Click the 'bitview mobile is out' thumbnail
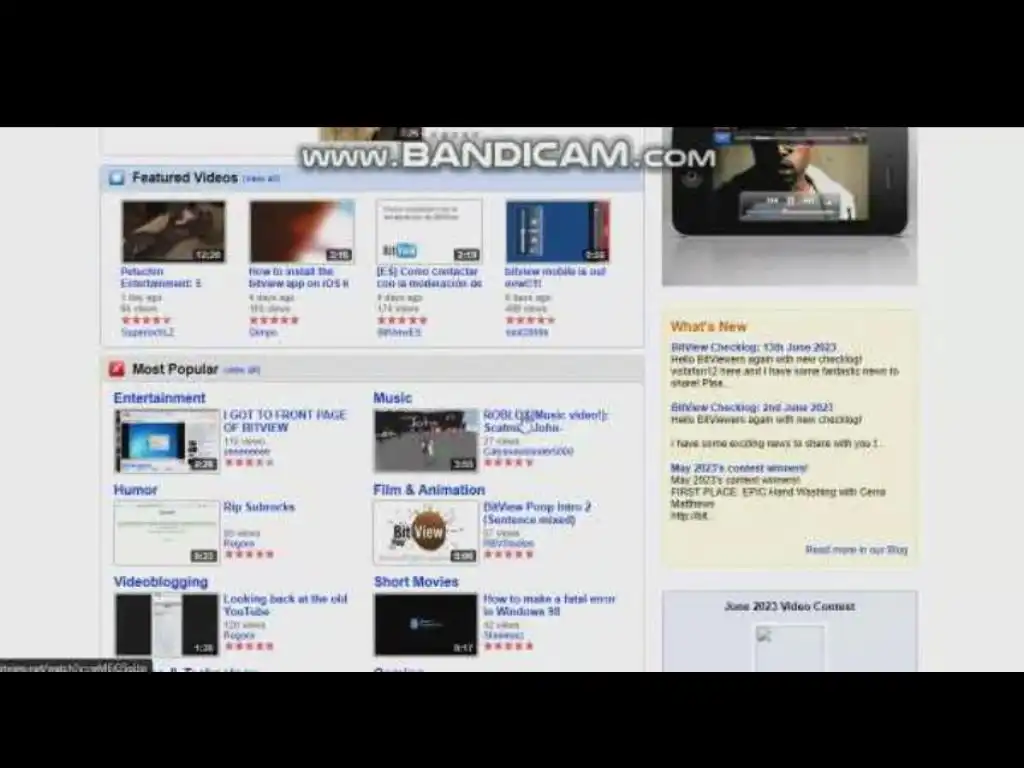1024x768 pixels. pos(558,231)
